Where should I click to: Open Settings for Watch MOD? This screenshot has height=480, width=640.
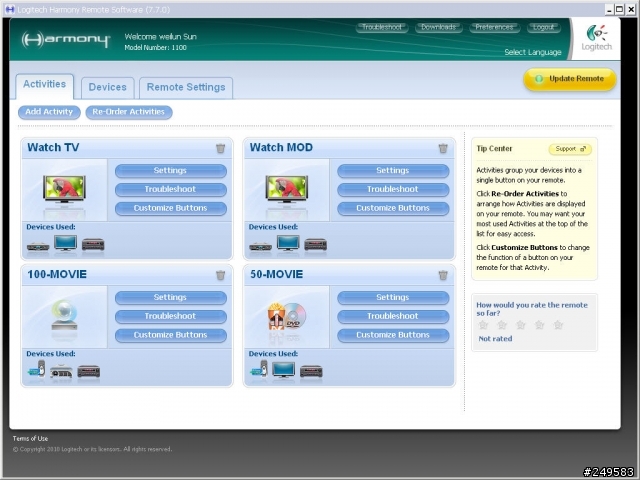tap(393, 171)
